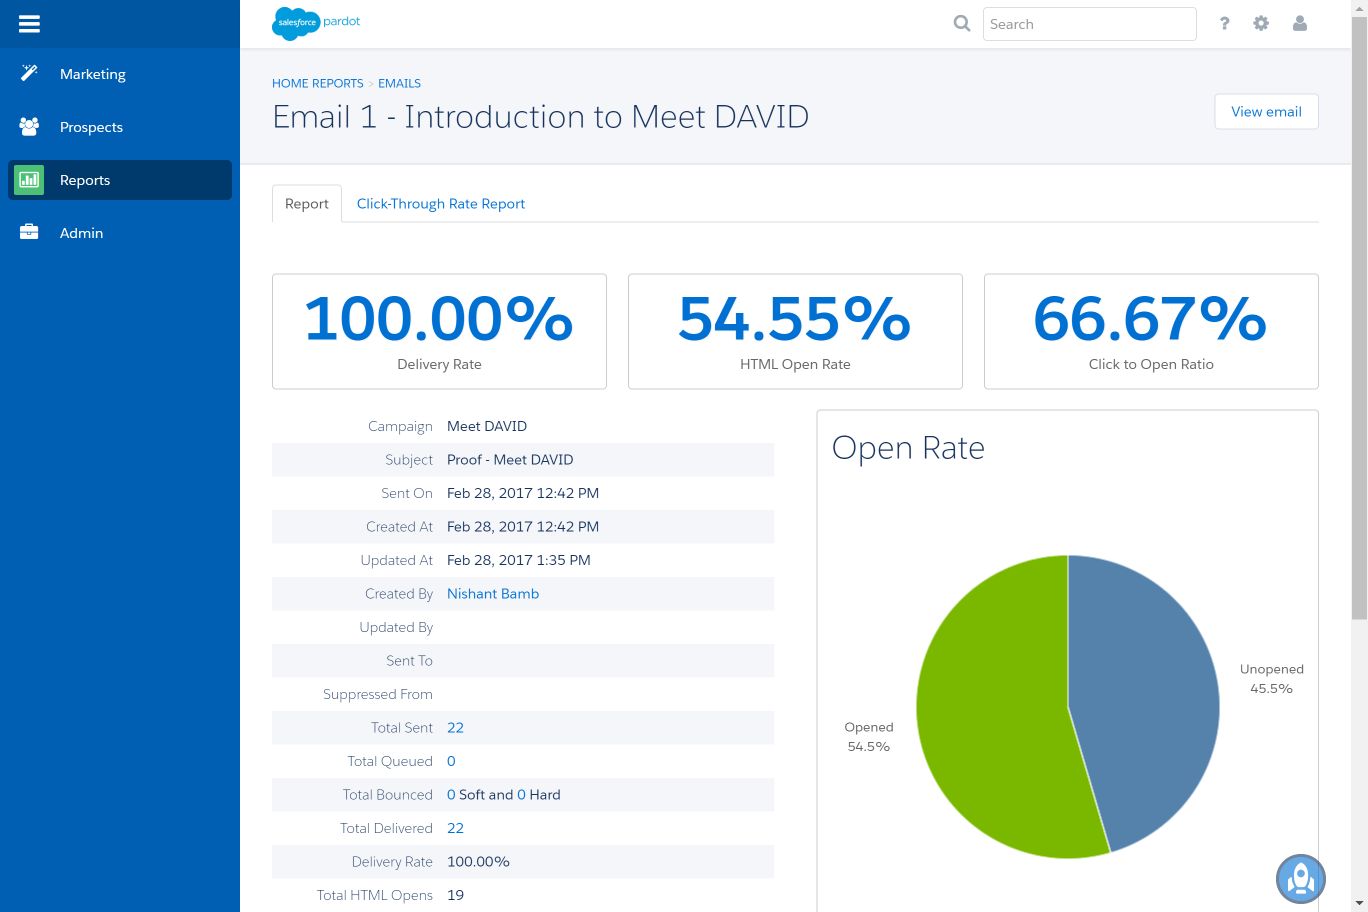Image resolution: width=1368 pixels, height=912 pixels.
Task: Click the Opened 54.5% chart label
Action: [868, 737]
